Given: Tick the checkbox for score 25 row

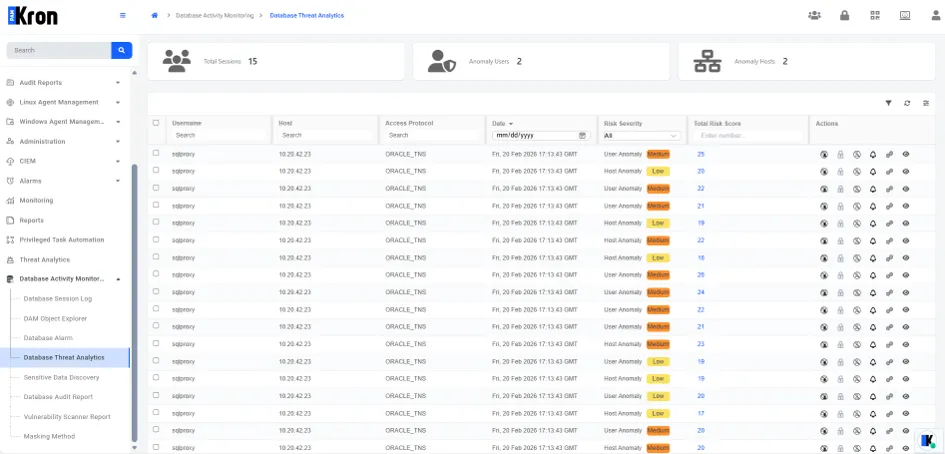Looking at the screenshot, I should [156, 153].
